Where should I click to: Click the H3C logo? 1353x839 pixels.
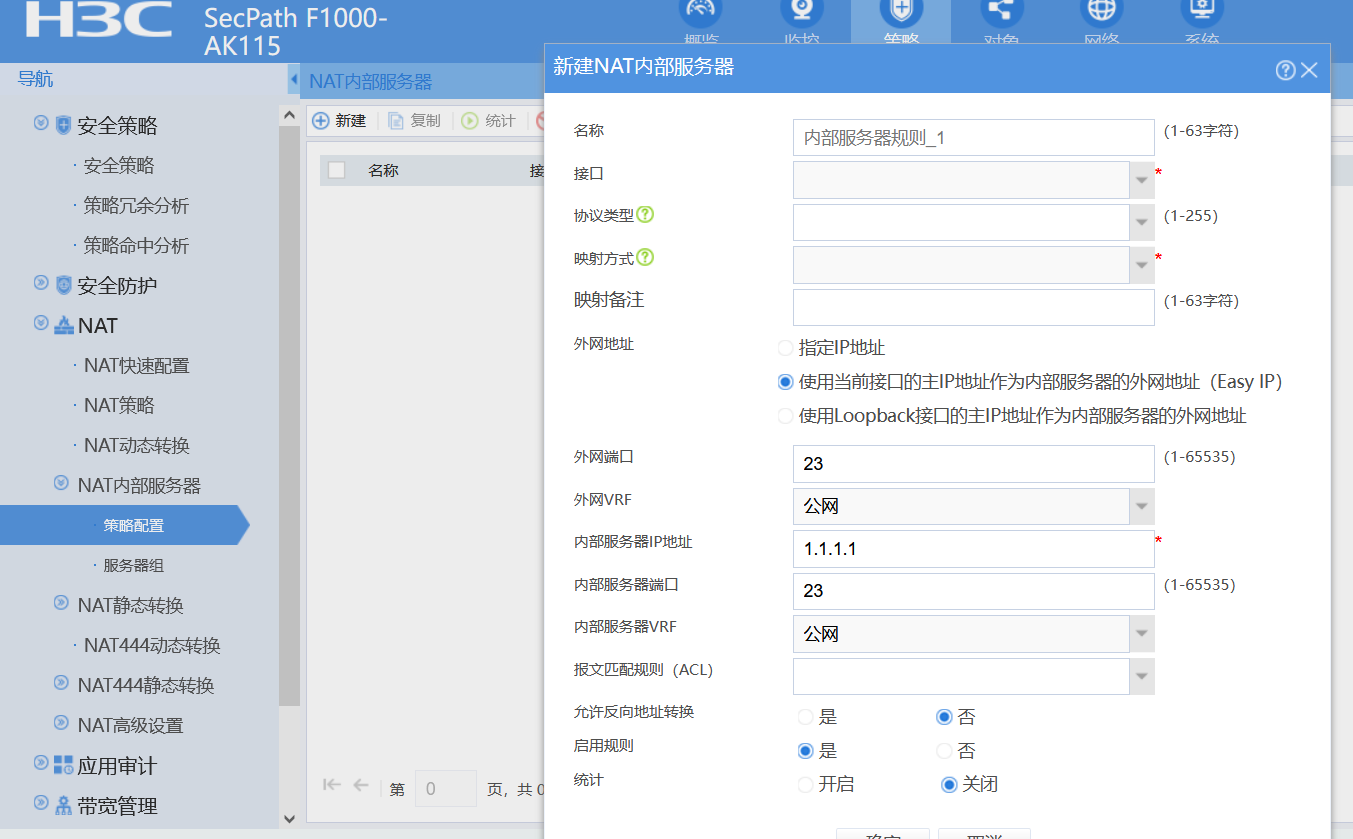point(98,19)
